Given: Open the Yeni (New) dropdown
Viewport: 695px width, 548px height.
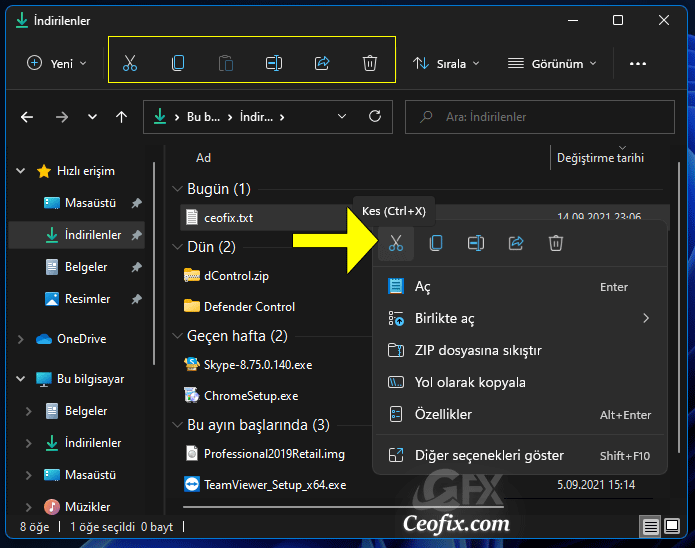Looking at the screenshot, I should click(57, 63).
